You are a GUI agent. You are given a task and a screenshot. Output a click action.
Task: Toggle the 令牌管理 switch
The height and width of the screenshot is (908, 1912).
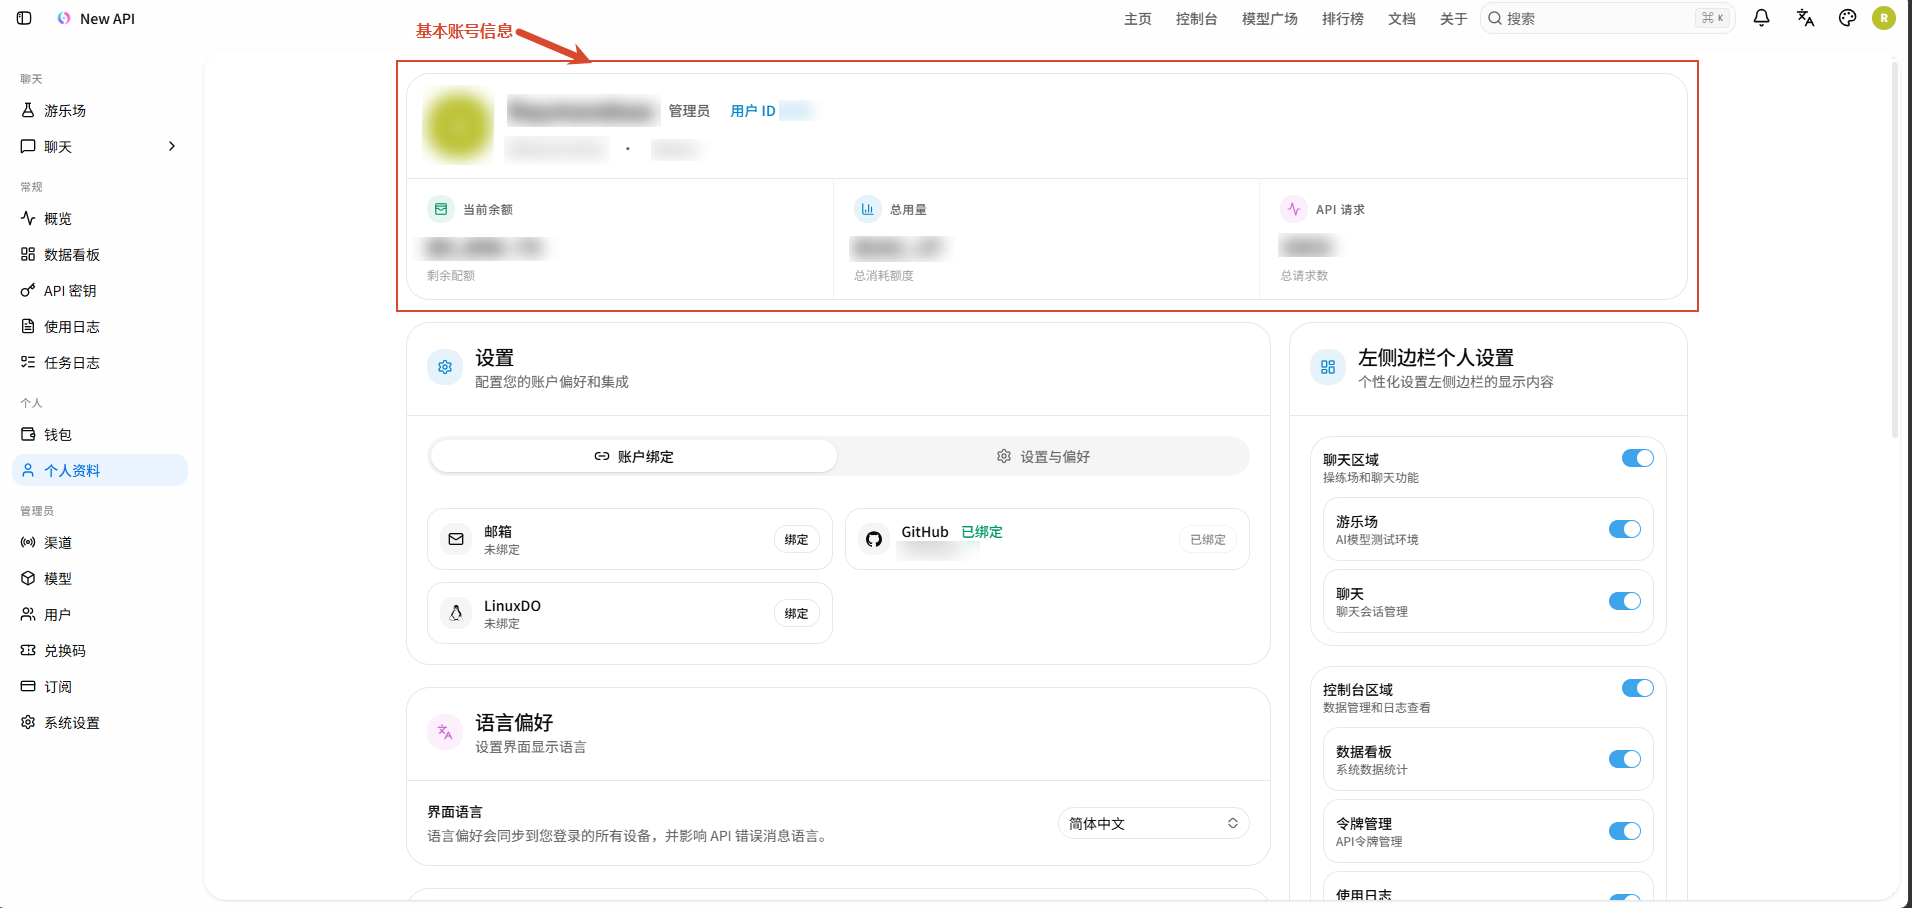point(1624,831)
